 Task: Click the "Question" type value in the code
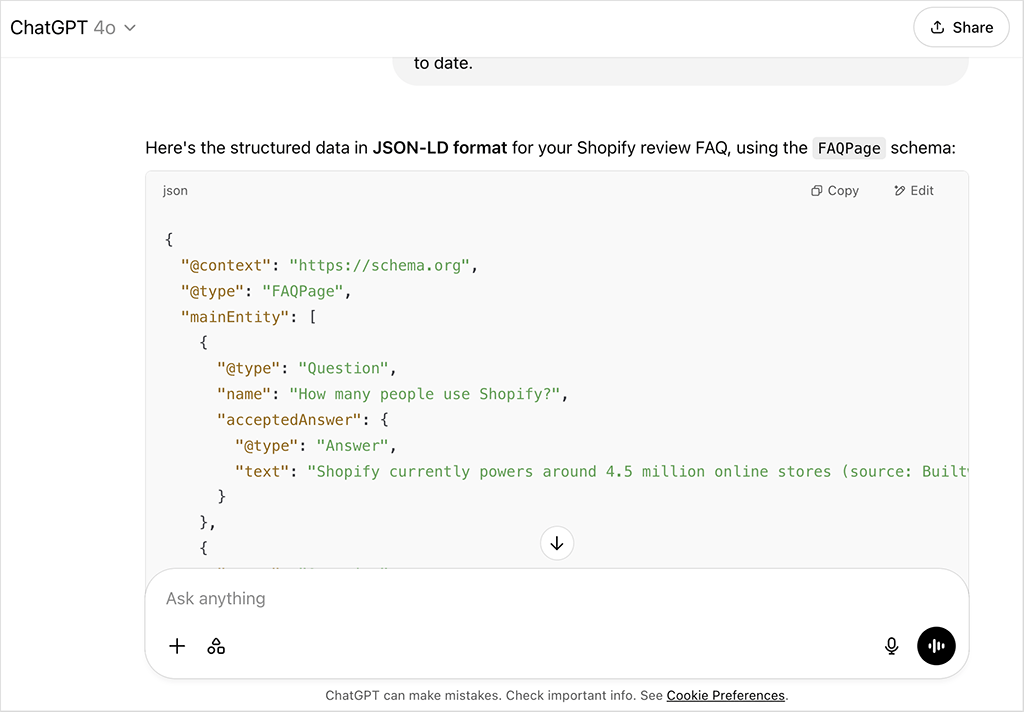click(x=344, y=368)
